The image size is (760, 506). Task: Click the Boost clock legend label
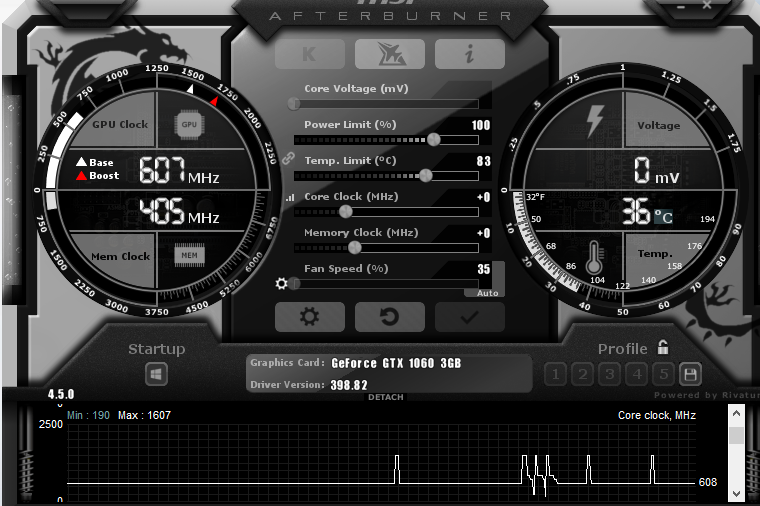tap(104, 175)
